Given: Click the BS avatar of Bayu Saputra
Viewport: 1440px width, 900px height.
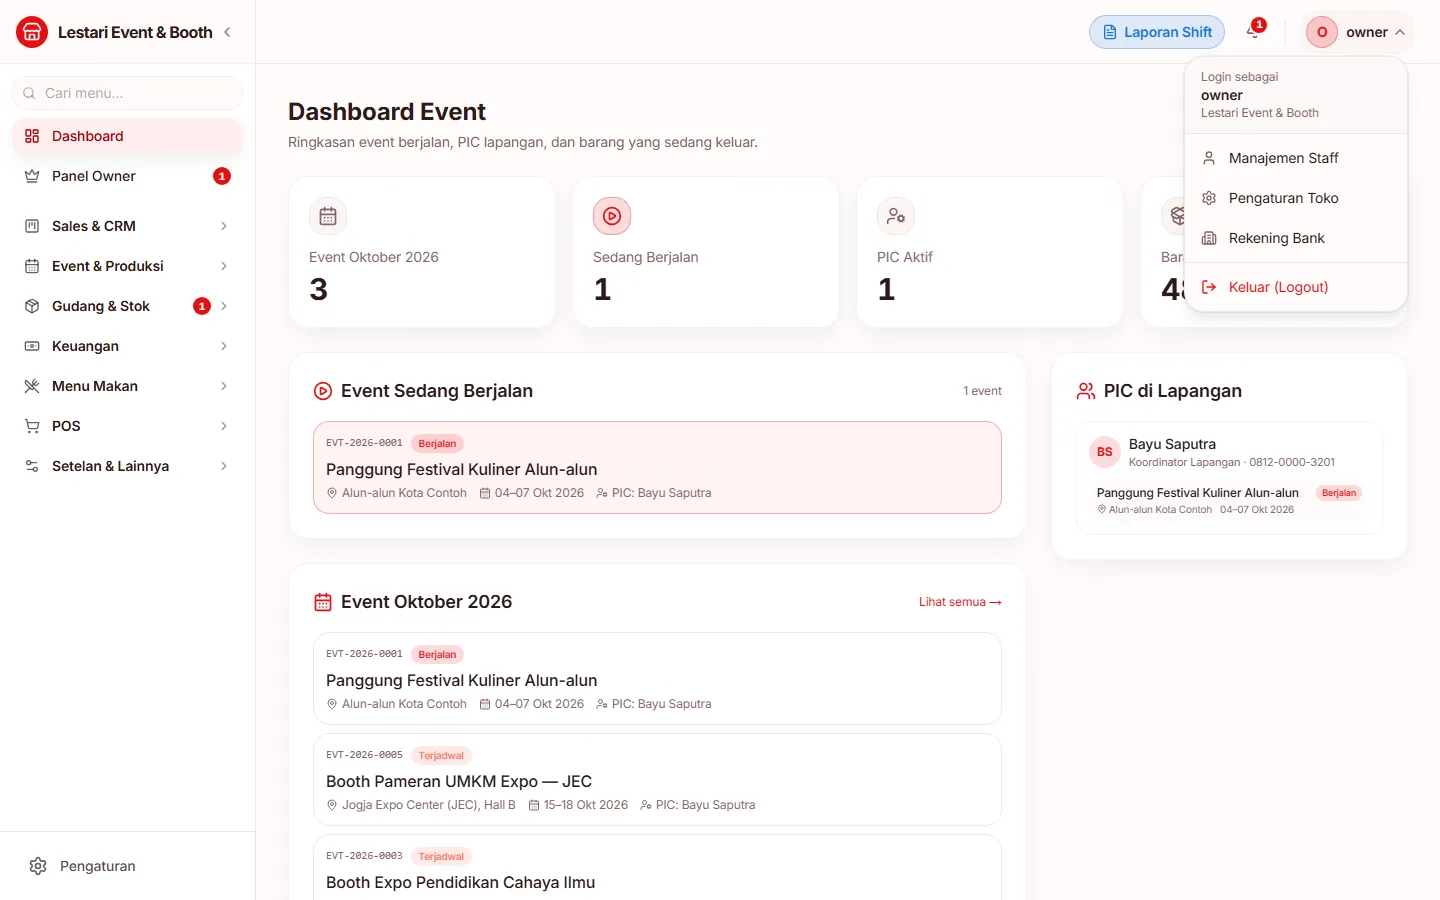Looking at the screenshot, I should tap(1105, 452).
